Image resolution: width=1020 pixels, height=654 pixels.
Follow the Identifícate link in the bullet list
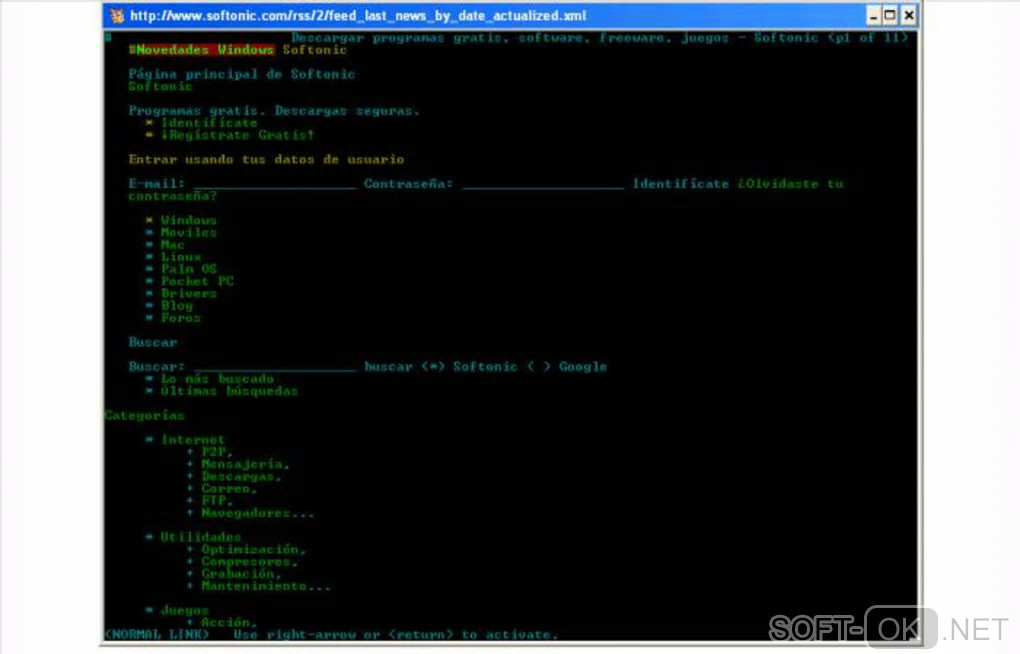209,123
